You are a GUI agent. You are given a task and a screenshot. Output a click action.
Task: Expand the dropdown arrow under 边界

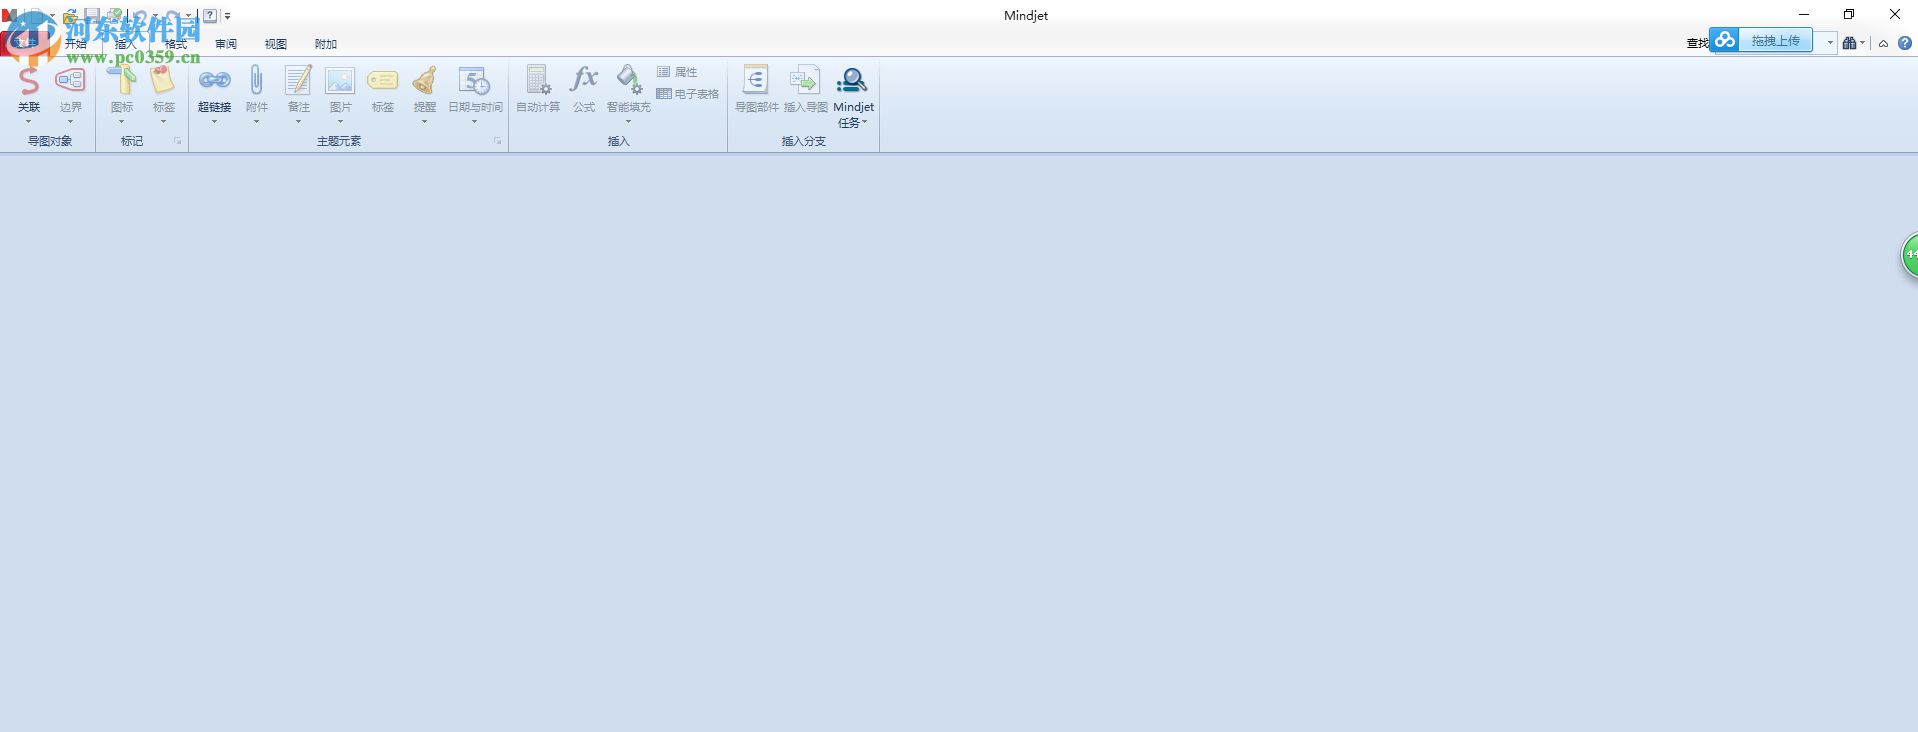coord(70,122)
